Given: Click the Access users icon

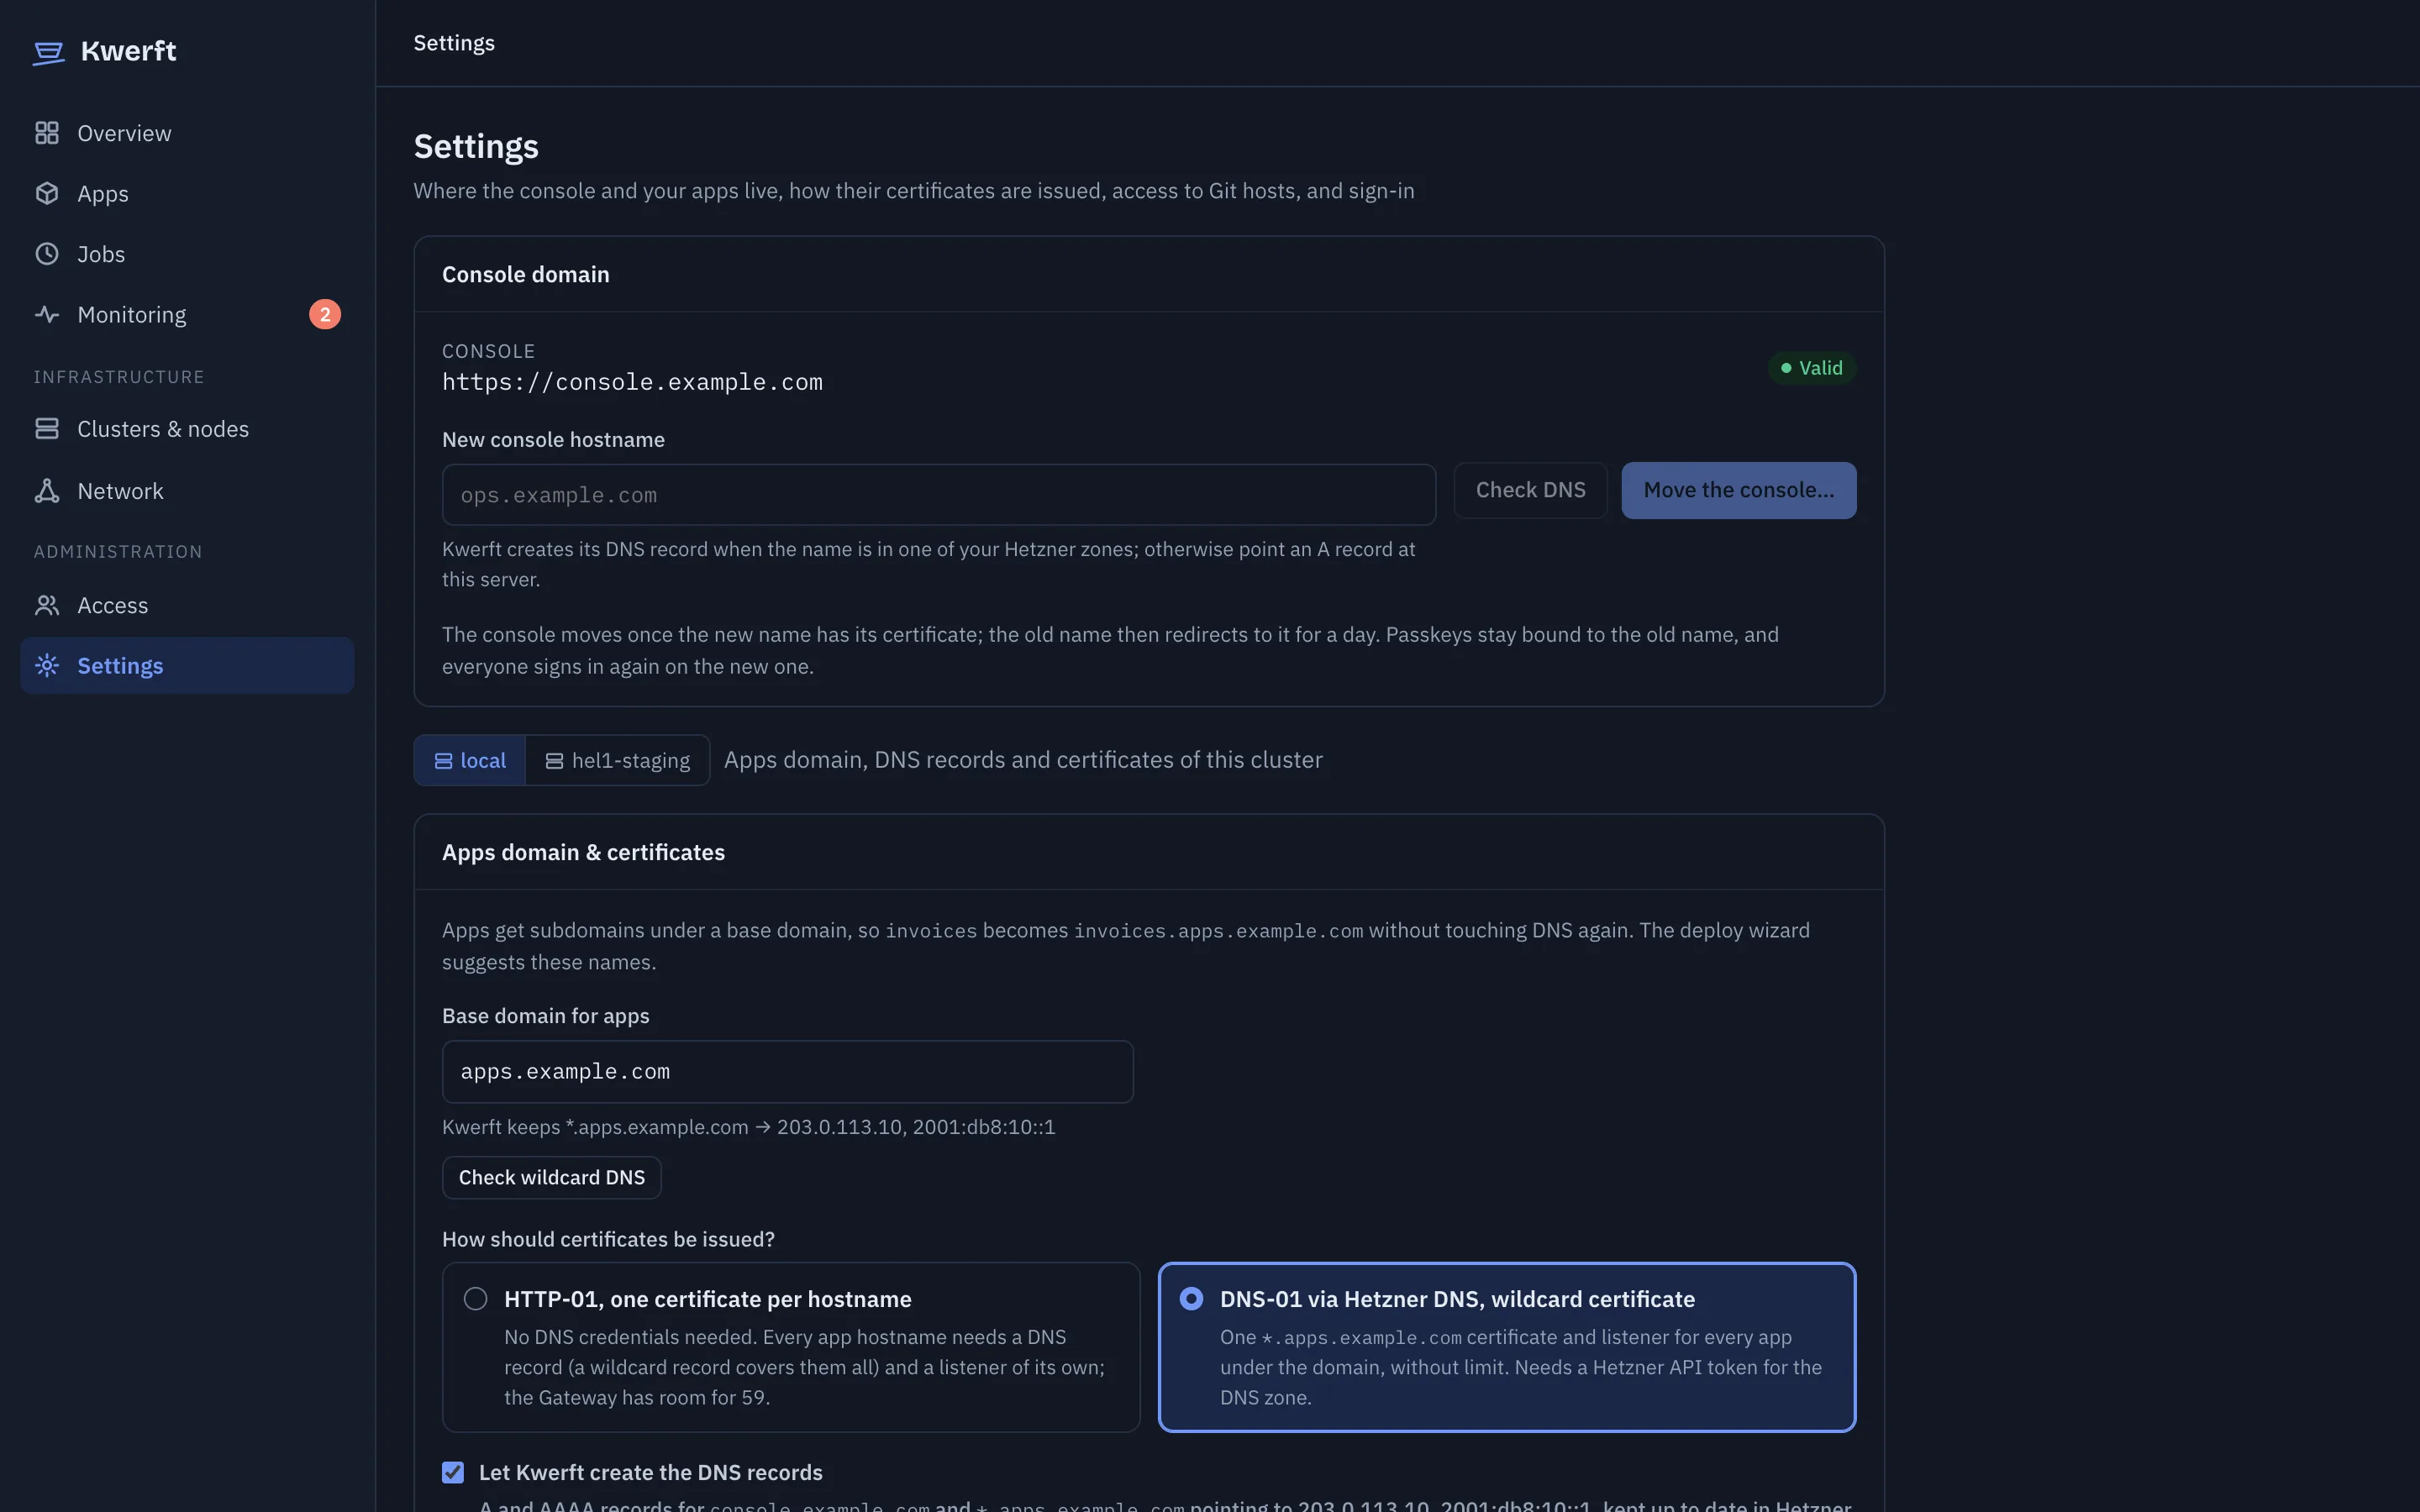Looking at the screenshot, I should click(x=47, y=605).
